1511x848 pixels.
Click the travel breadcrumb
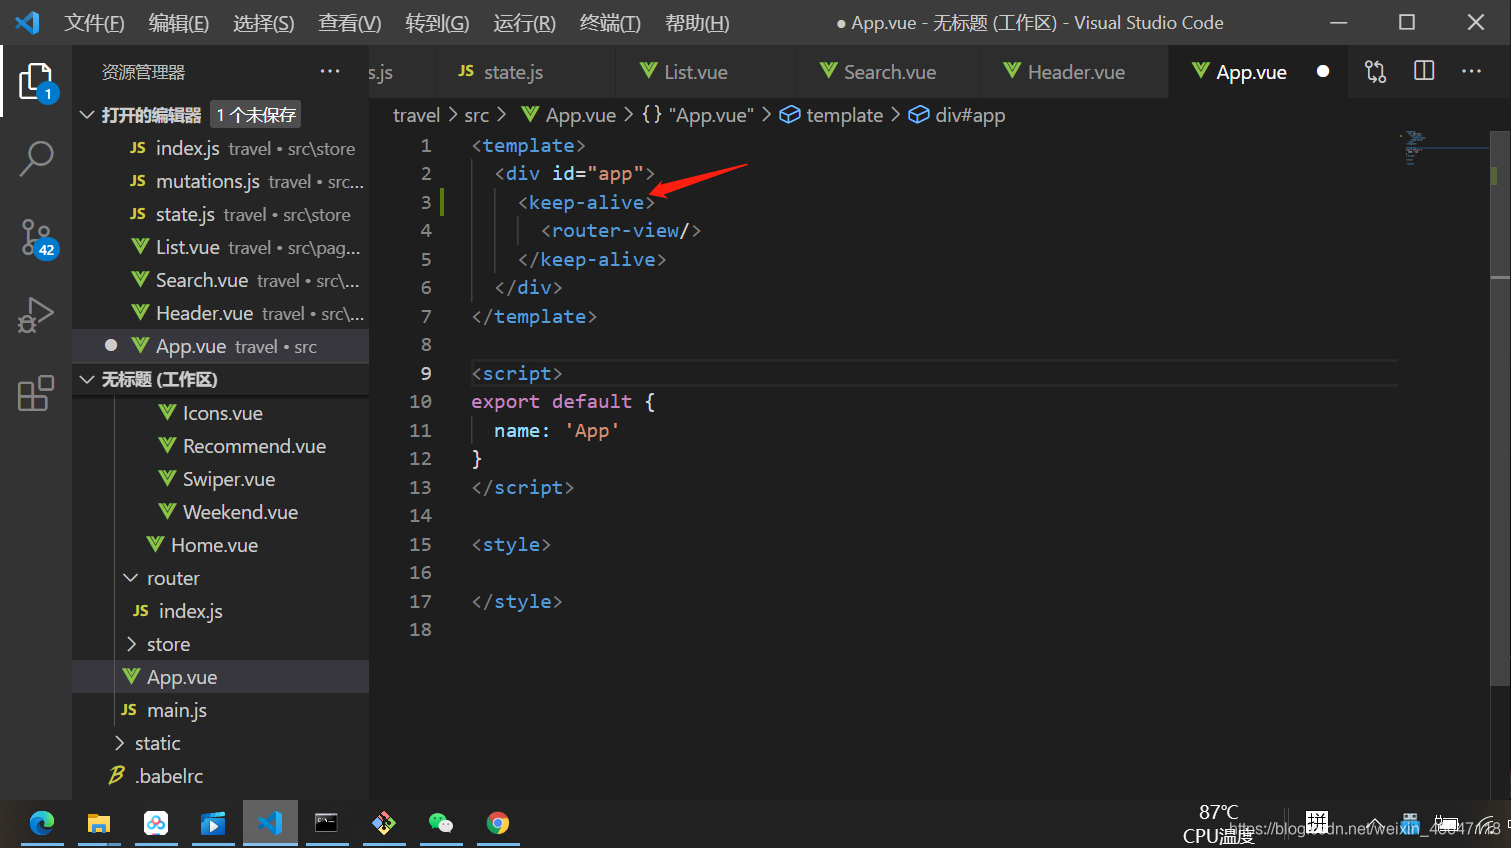[x=416, y=115]
